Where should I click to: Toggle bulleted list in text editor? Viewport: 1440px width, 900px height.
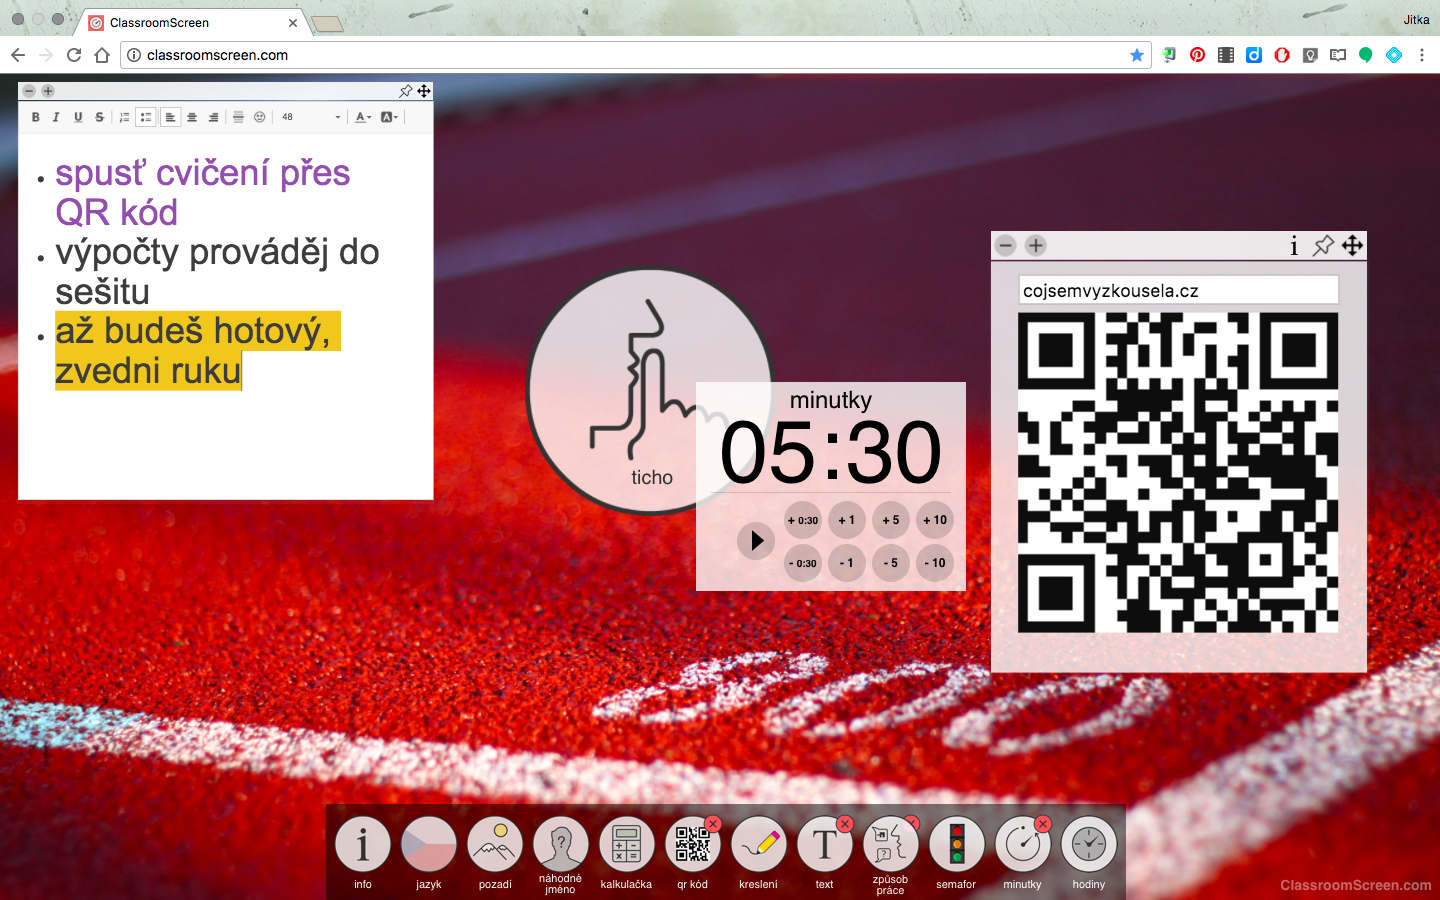(x=146, y=117)
